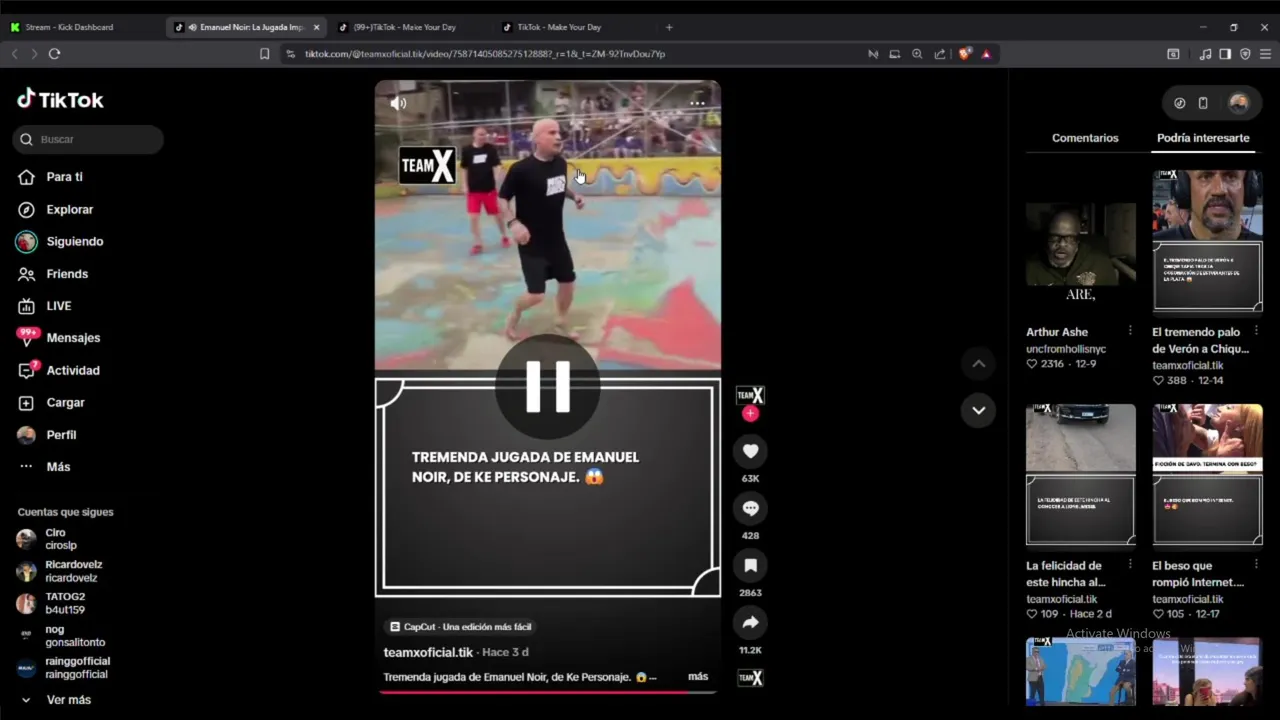Expand the caption with más
Screen dimensions: 1280x720
click(x=698, y=677)
